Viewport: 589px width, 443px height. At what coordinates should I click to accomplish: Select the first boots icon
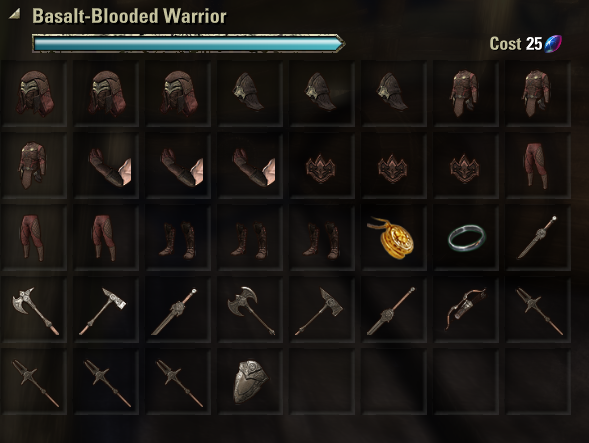click(x=178, y=237)
